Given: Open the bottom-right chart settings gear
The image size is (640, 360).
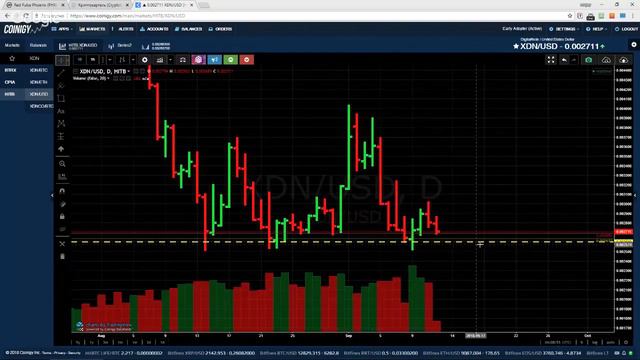Looking at the screenshot, I should pos(626,342).
